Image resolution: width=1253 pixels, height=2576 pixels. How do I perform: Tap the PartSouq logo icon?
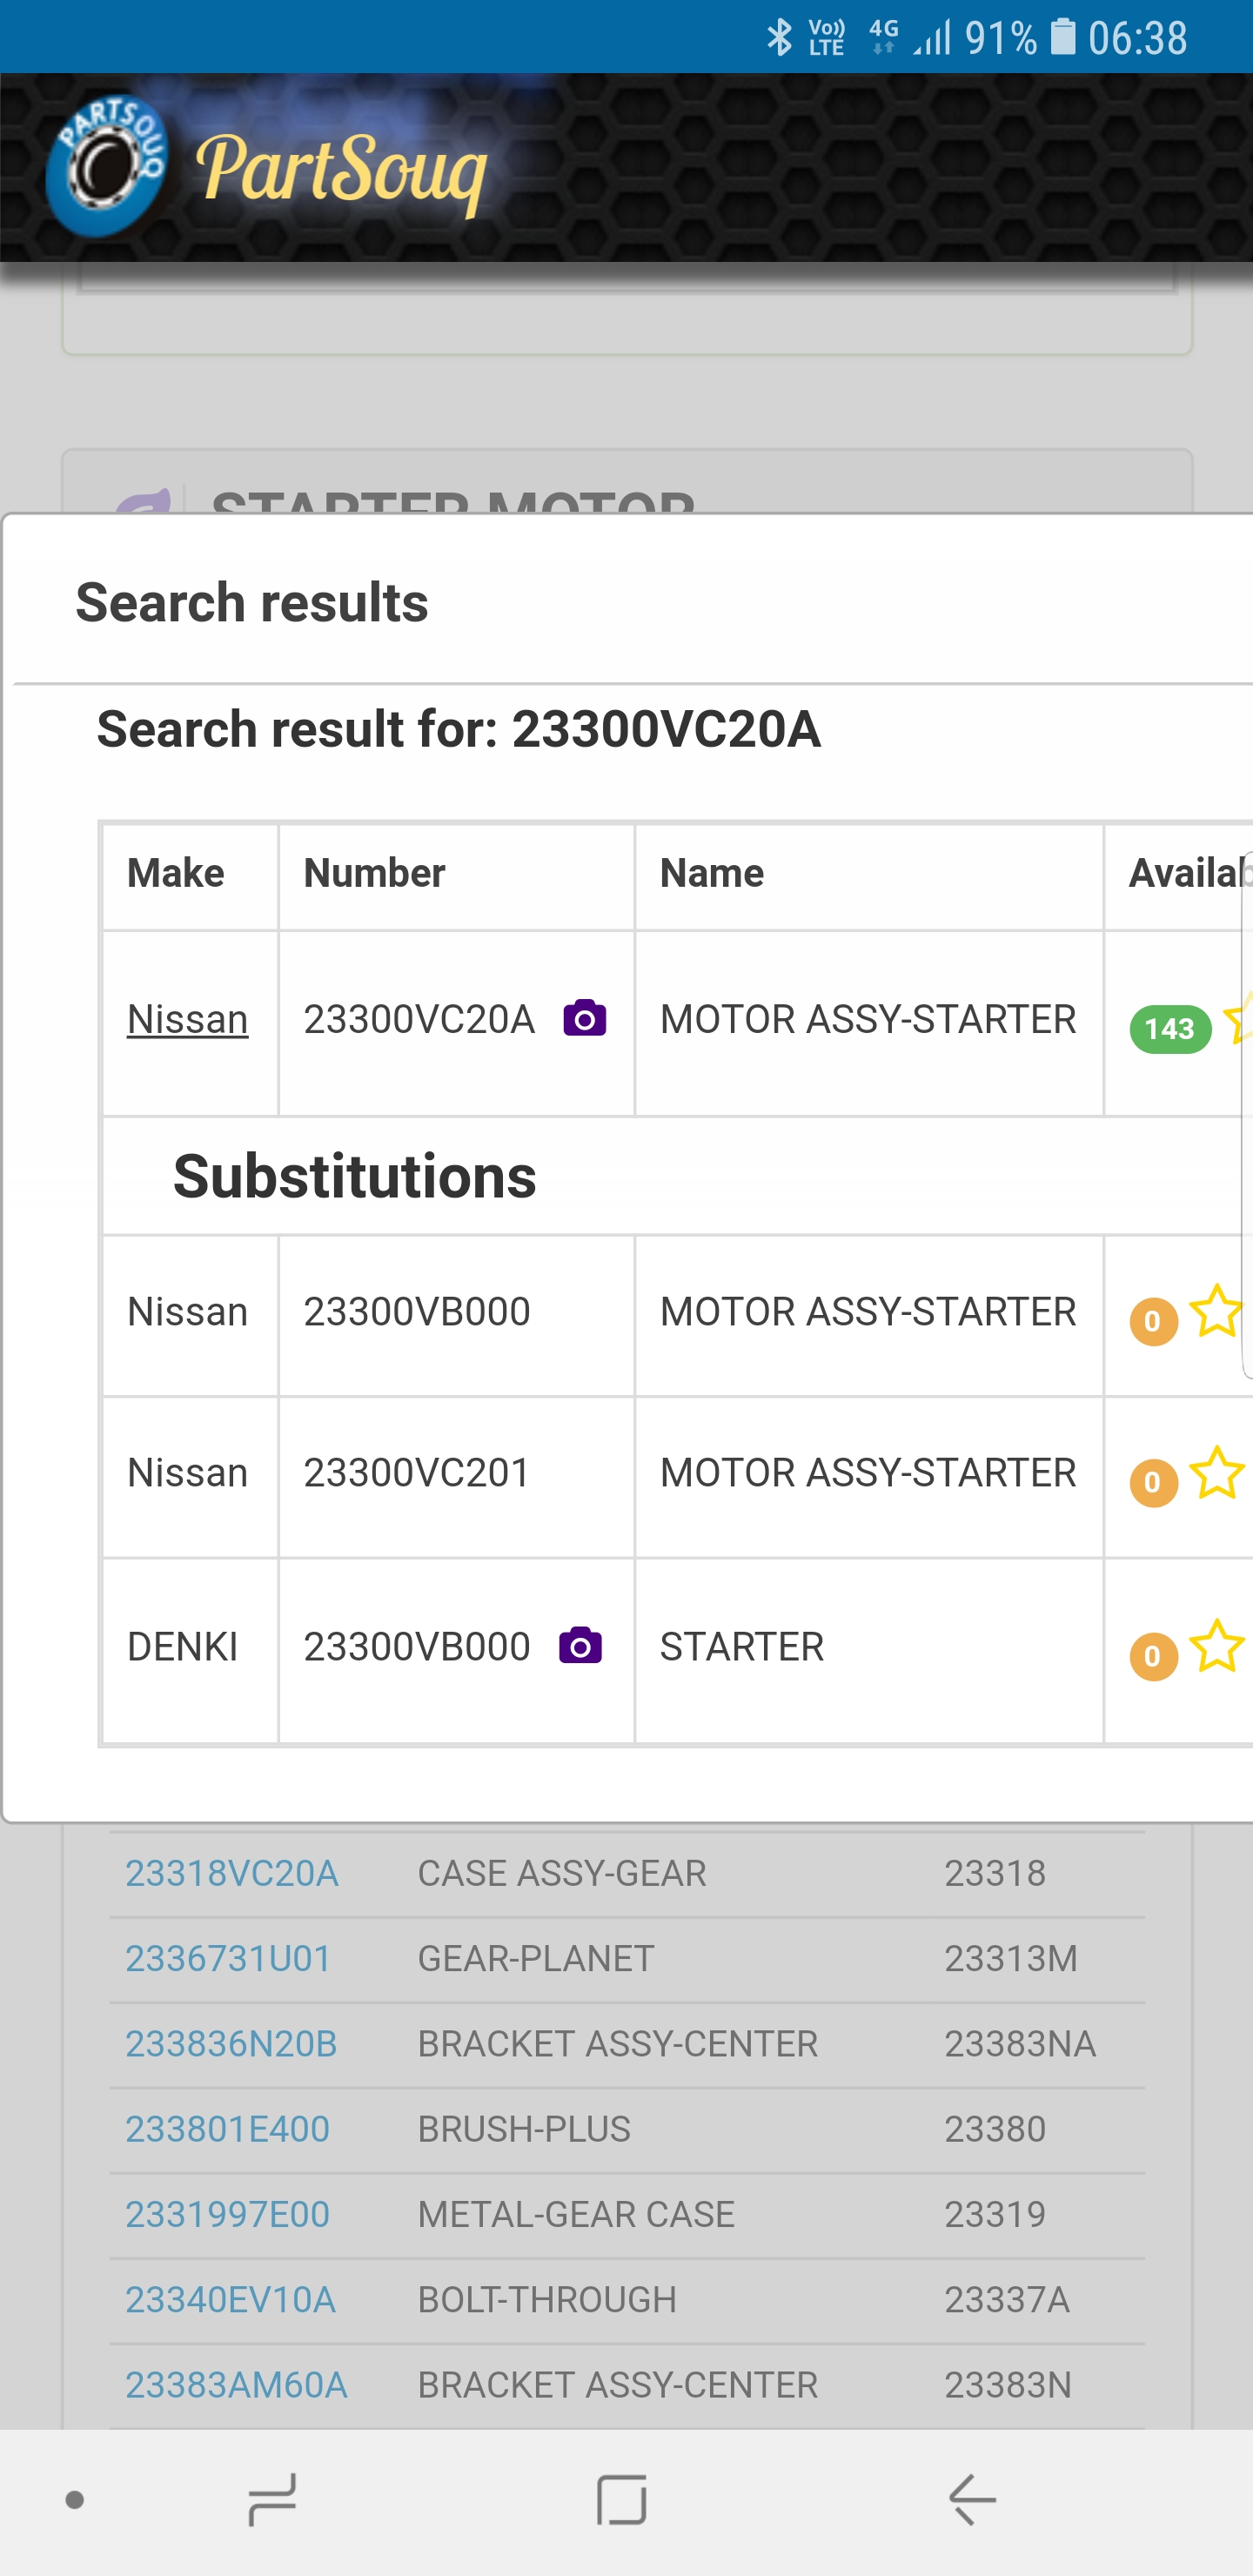click(x=108, y=167)
